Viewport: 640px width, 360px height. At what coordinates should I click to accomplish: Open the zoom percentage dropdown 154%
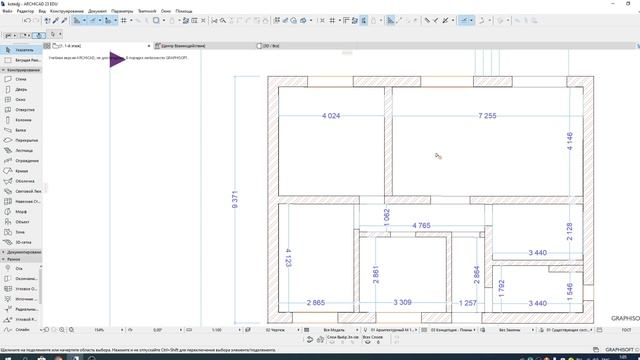[122, 330]
